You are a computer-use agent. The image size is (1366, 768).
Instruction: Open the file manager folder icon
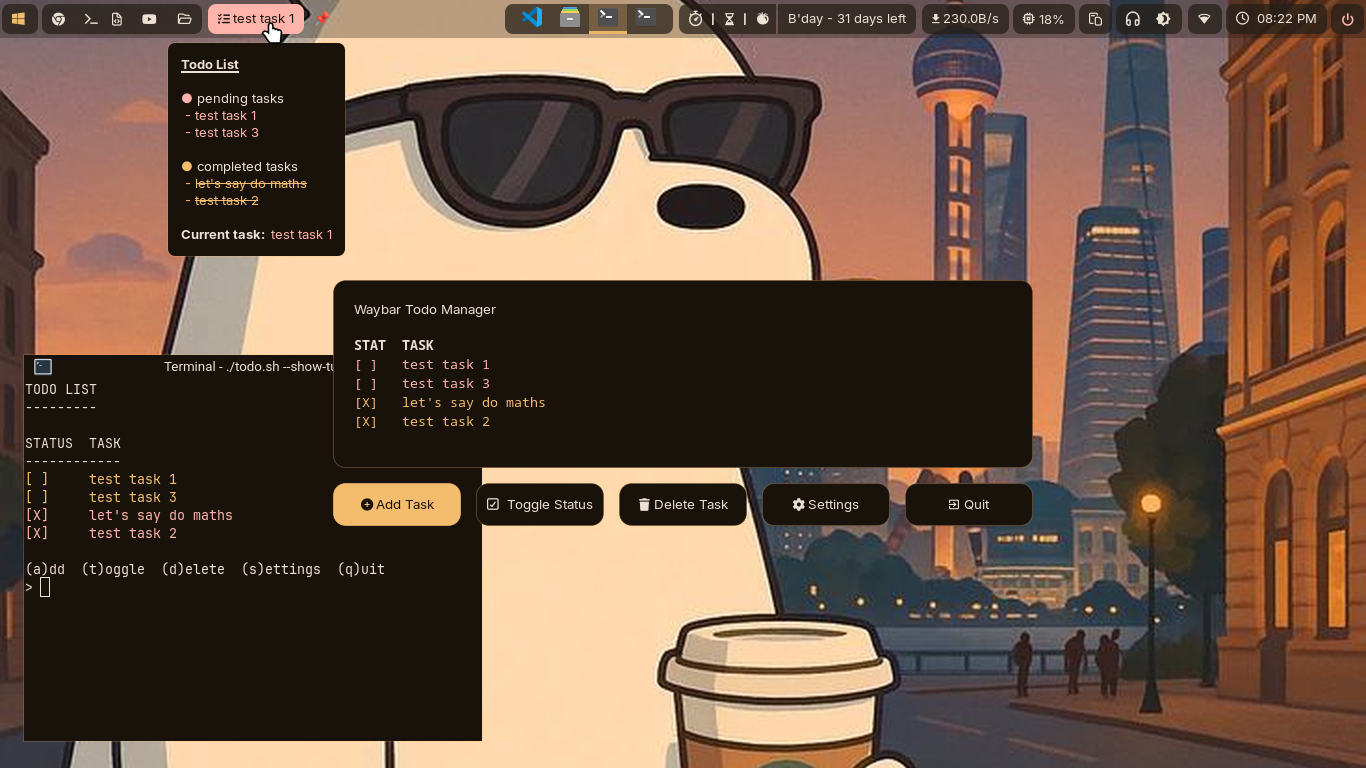[184, 19]
